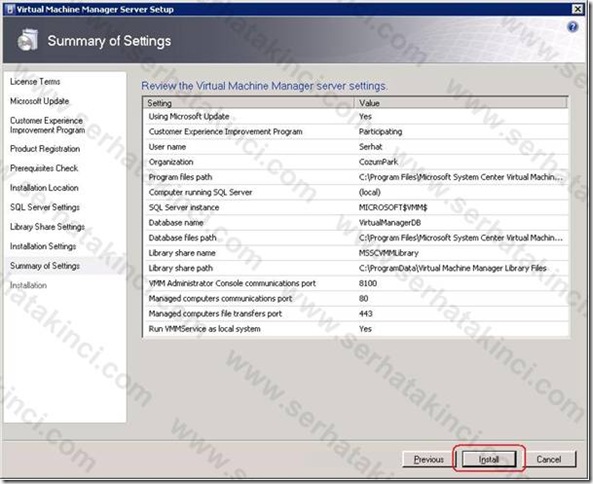Select the Customer Experience Improvement Program table row
Screen dimensions: 593x484
click(355, 132)
